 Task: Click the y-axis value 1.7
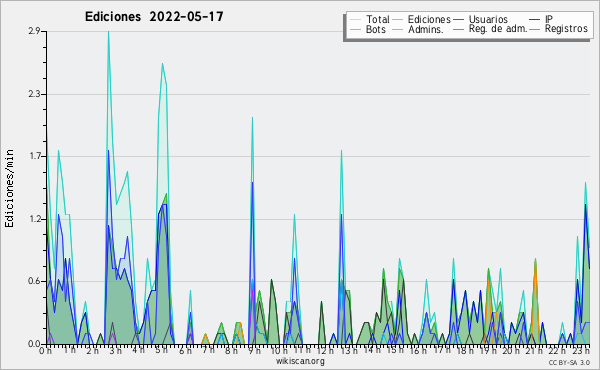click(x=34, y=156)
